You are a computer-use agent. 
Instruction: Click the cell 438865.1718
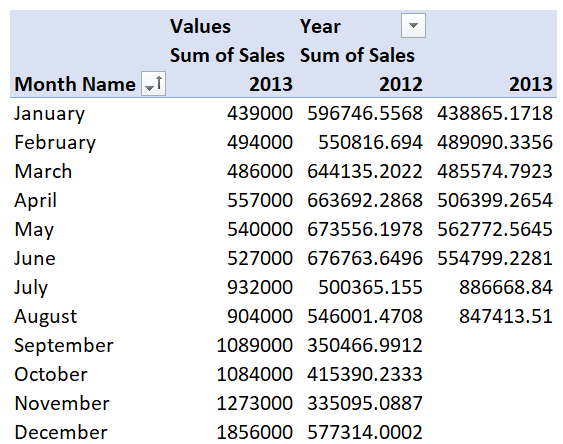495,114
